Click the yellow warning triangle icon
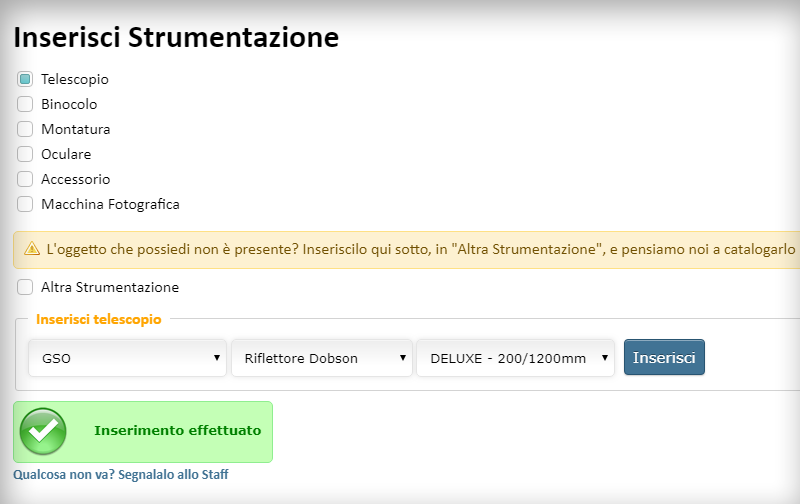 32,249
